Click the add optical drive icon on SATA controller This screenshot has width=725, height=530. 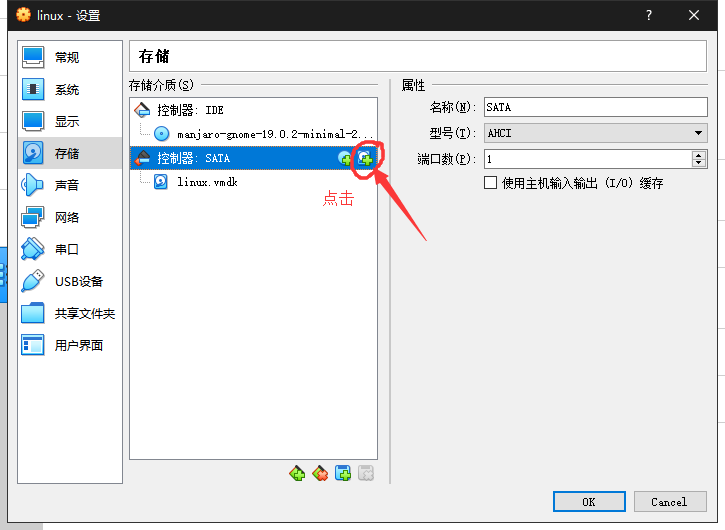(x=345, y=158)
